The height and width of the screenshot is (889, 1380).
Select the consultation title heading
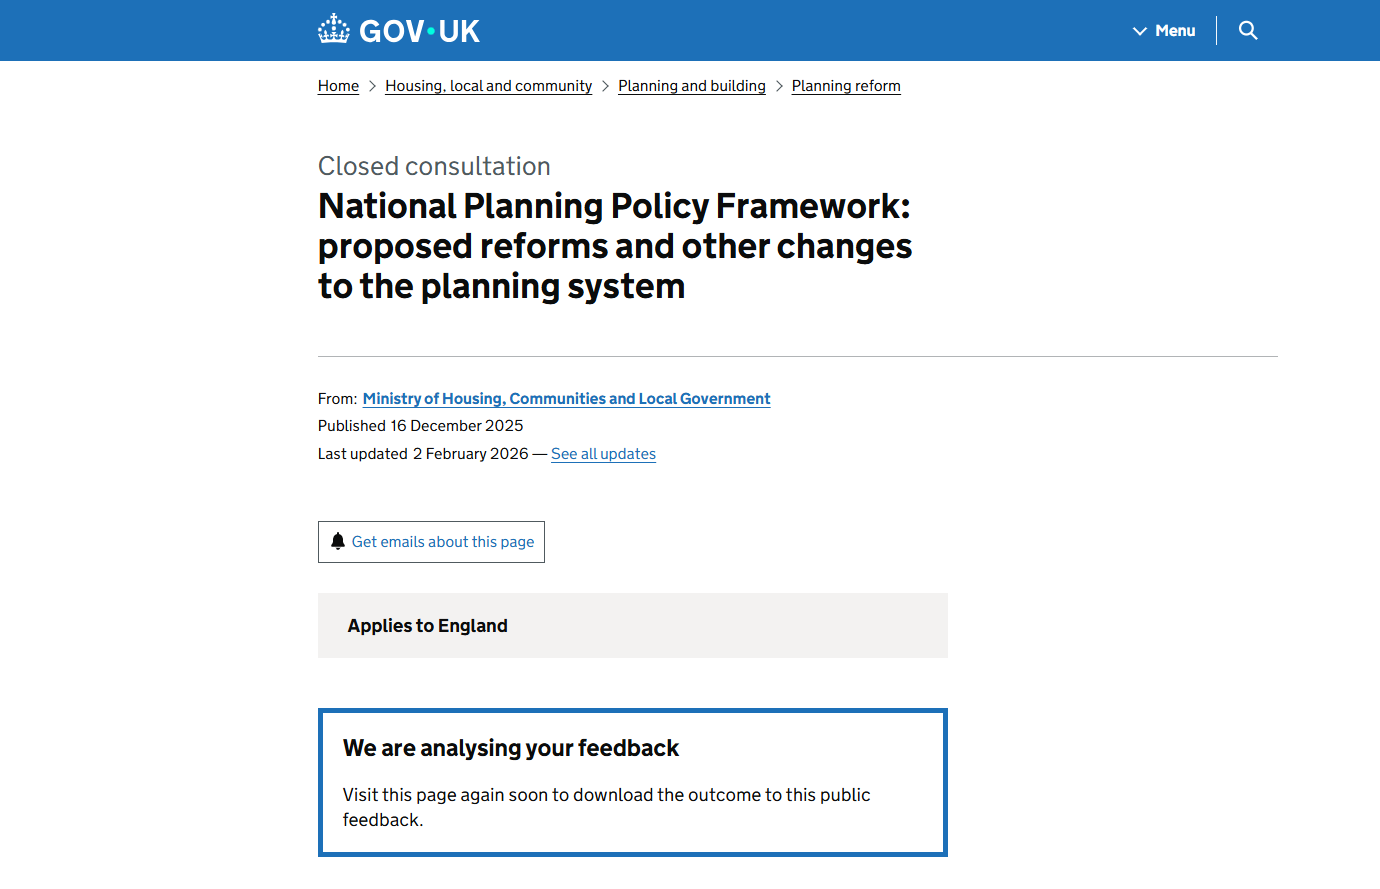coord(614,245)
